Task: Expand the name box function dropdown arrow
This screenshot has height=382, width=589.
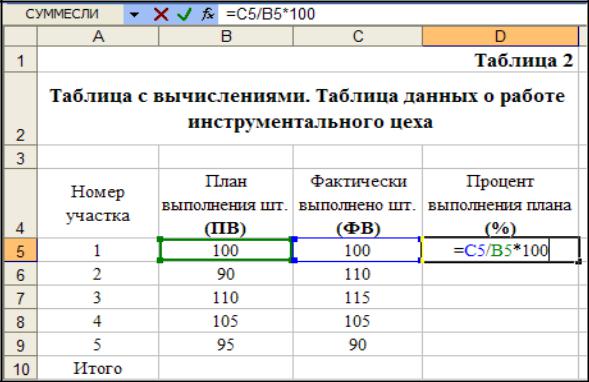Action: 134,15
